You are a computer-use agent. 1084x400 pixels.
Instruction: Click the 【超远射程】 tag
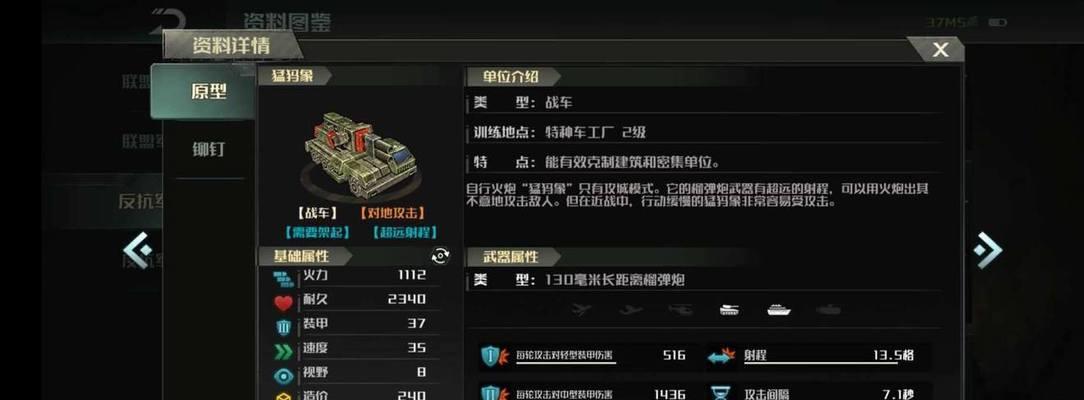click(404, 233)
